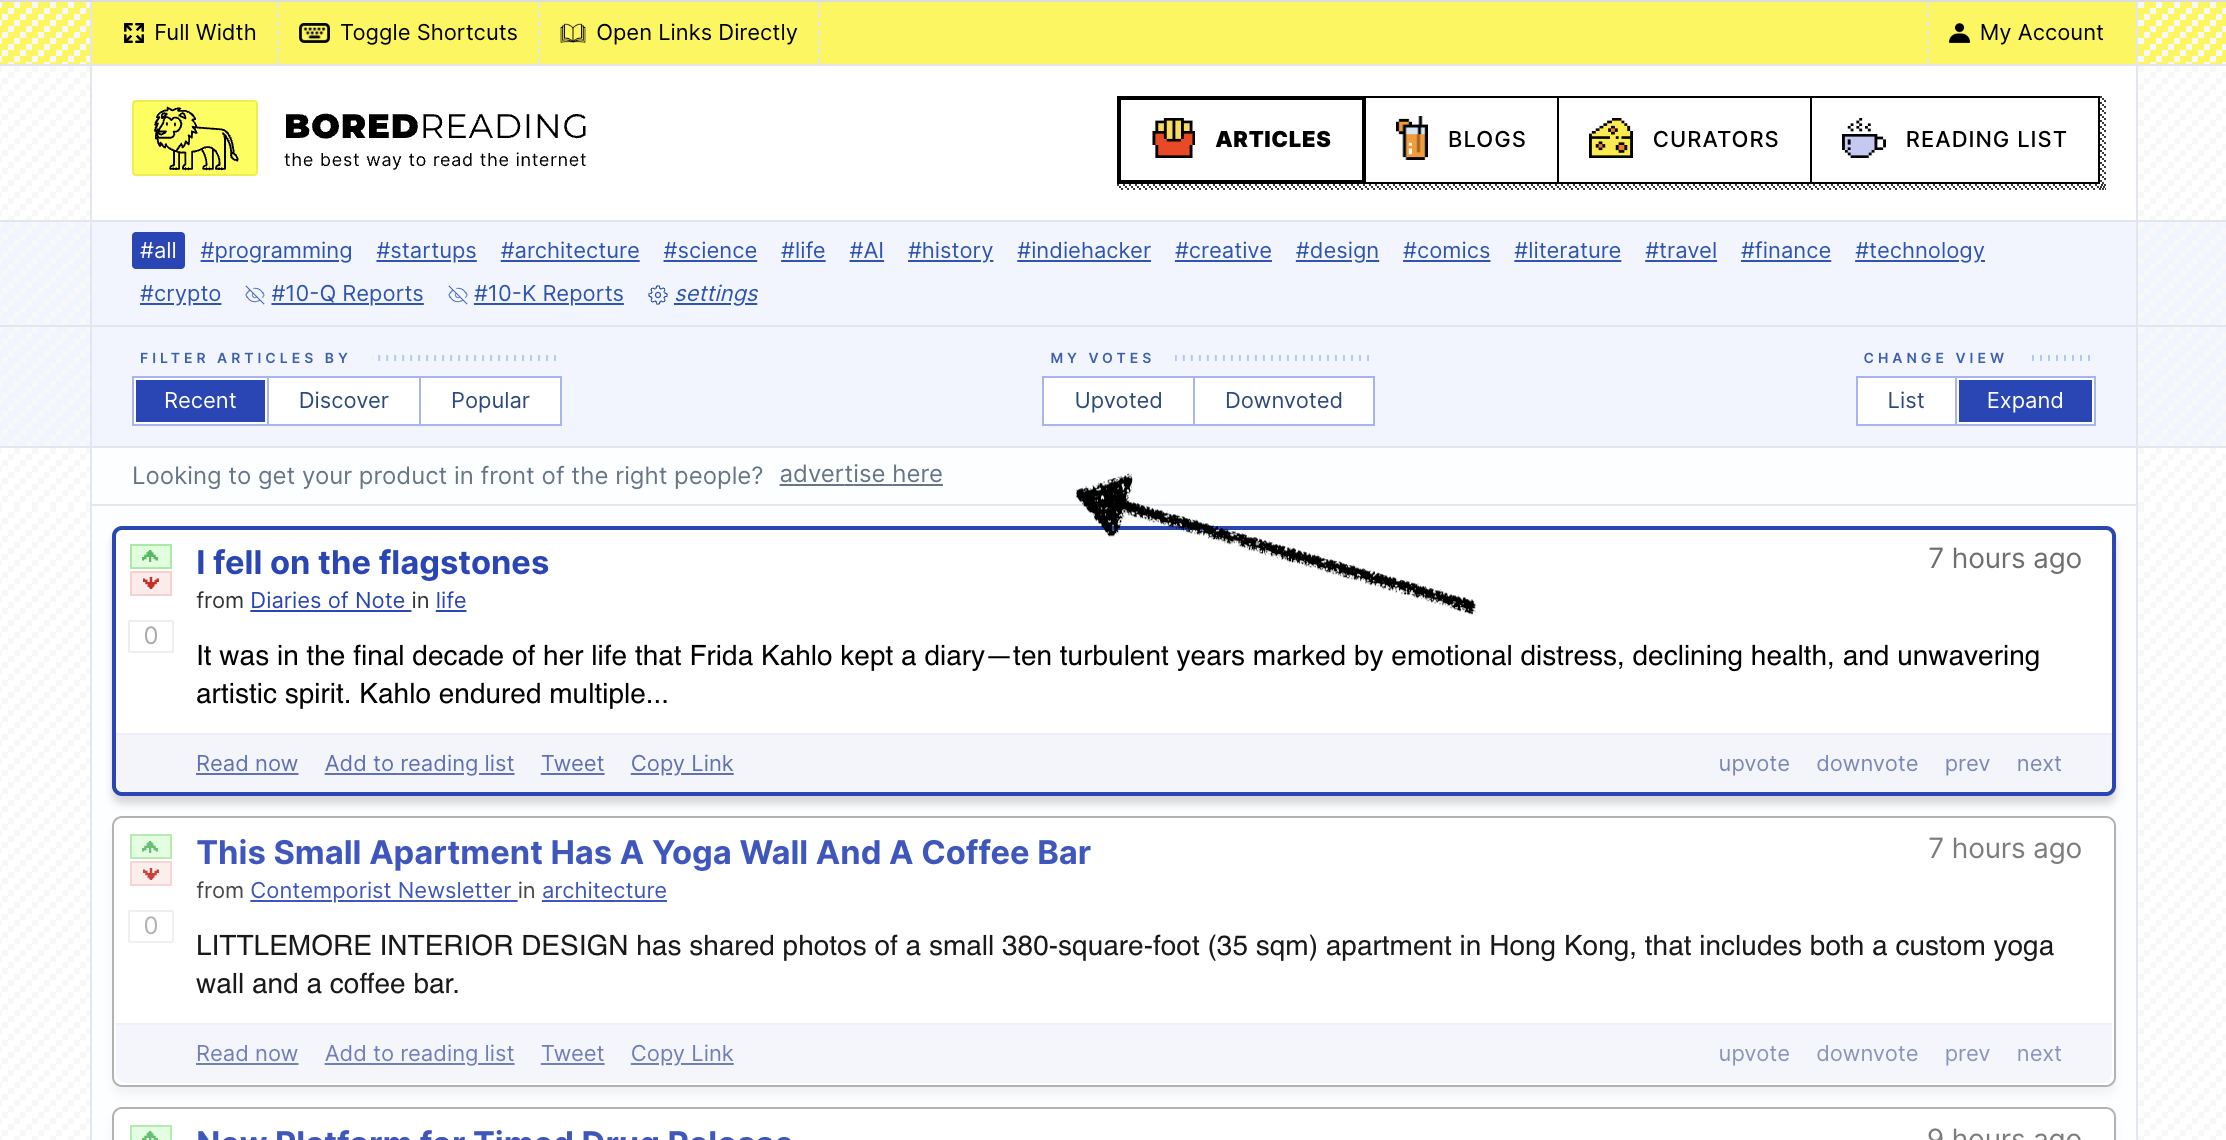Viewport: 2226px width, 1140px height.
Task: Open article title 'I fell on the flagstones'
Action: [x=372, y=563]
